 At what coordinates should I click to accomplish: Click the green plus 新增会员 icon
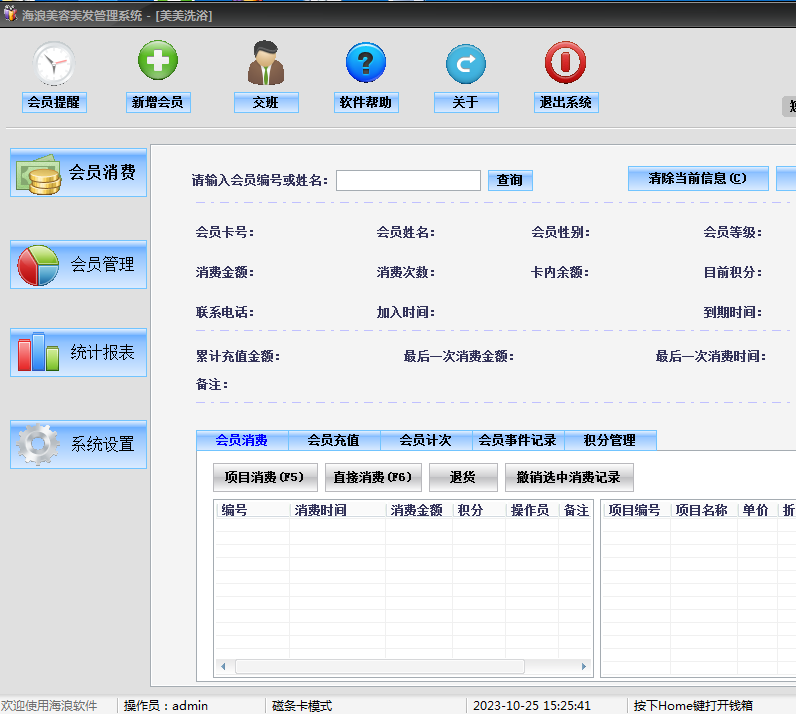[x=158, y=60]
